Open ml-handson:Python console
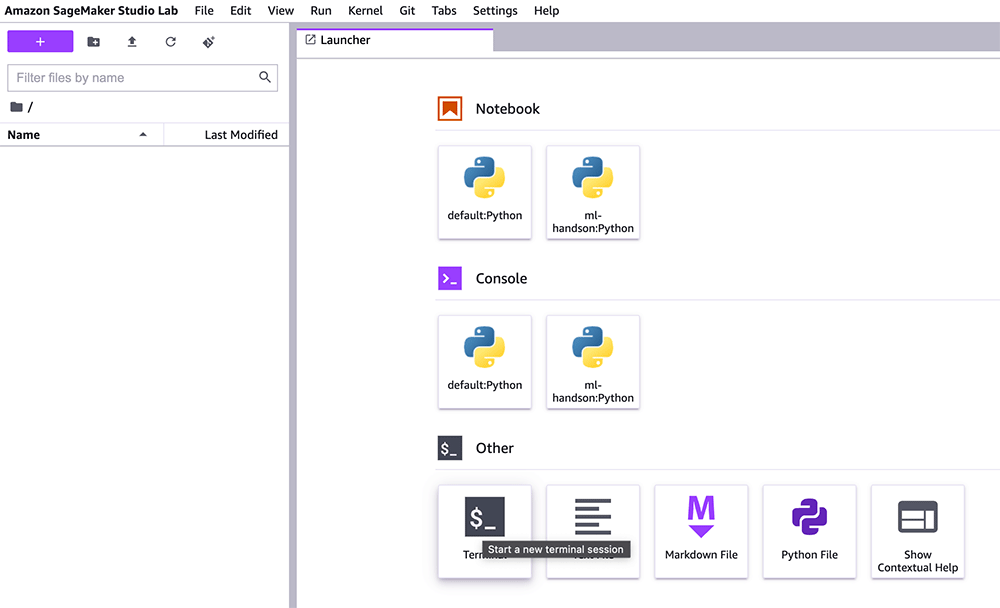1000x608 pixels. 593,361
